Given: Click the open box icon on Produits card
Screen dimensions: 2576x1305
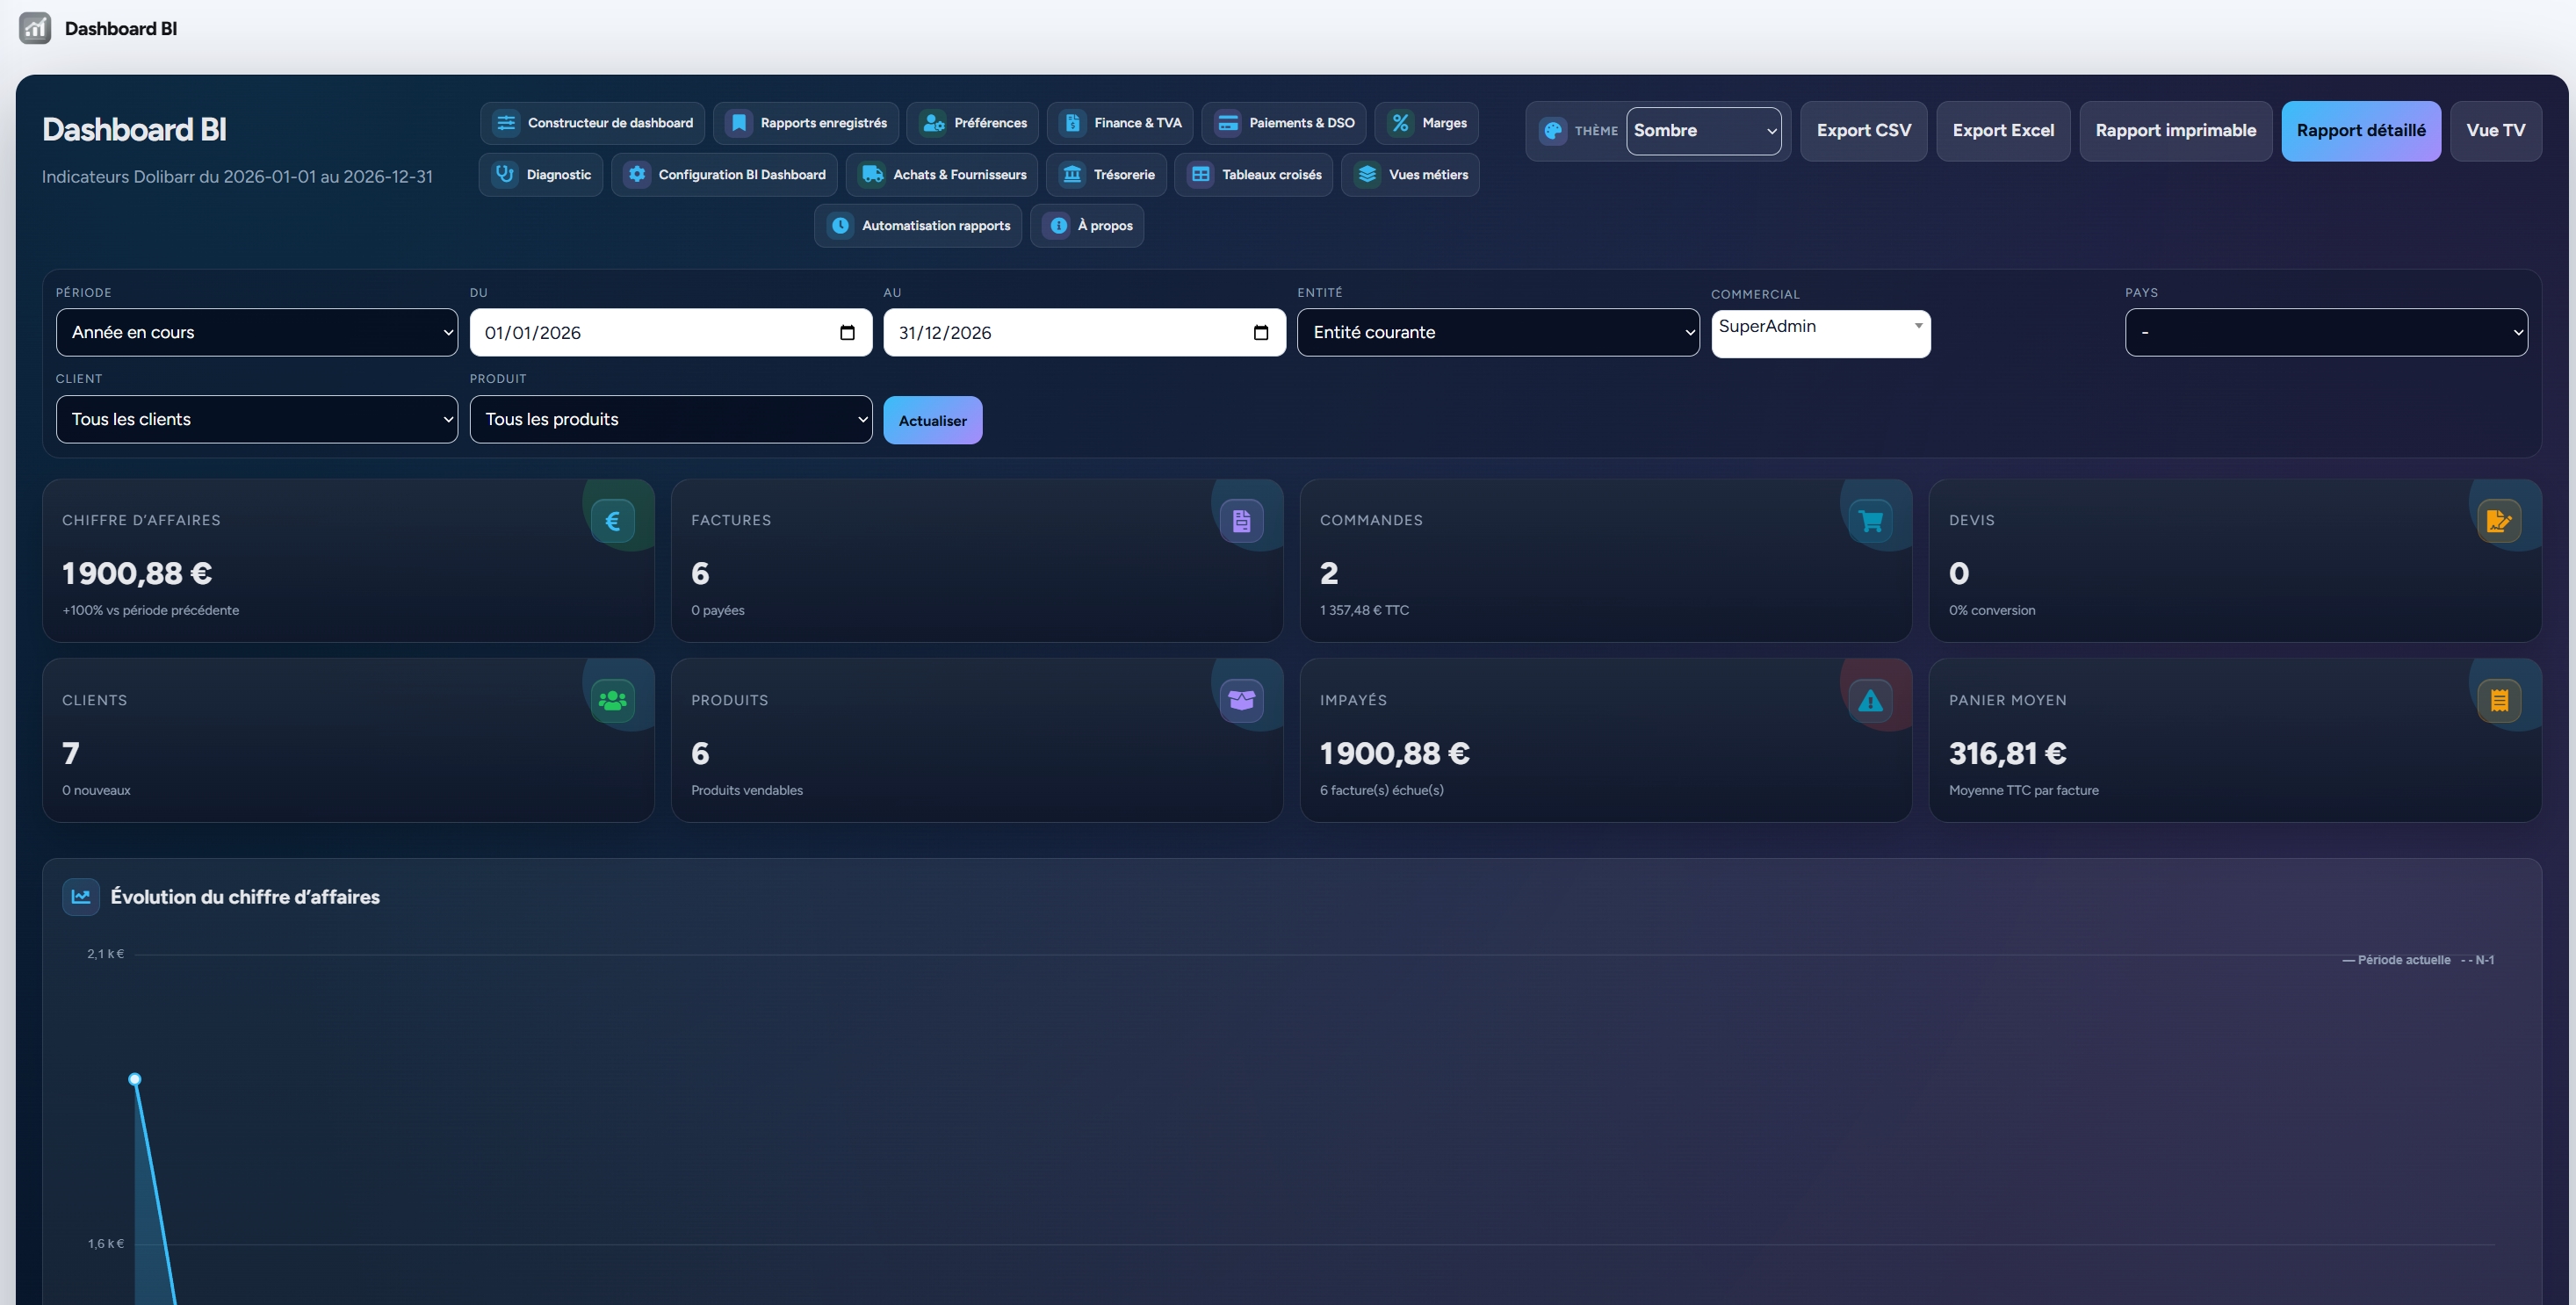Looking at the screenshot, I should (1242, 701).
